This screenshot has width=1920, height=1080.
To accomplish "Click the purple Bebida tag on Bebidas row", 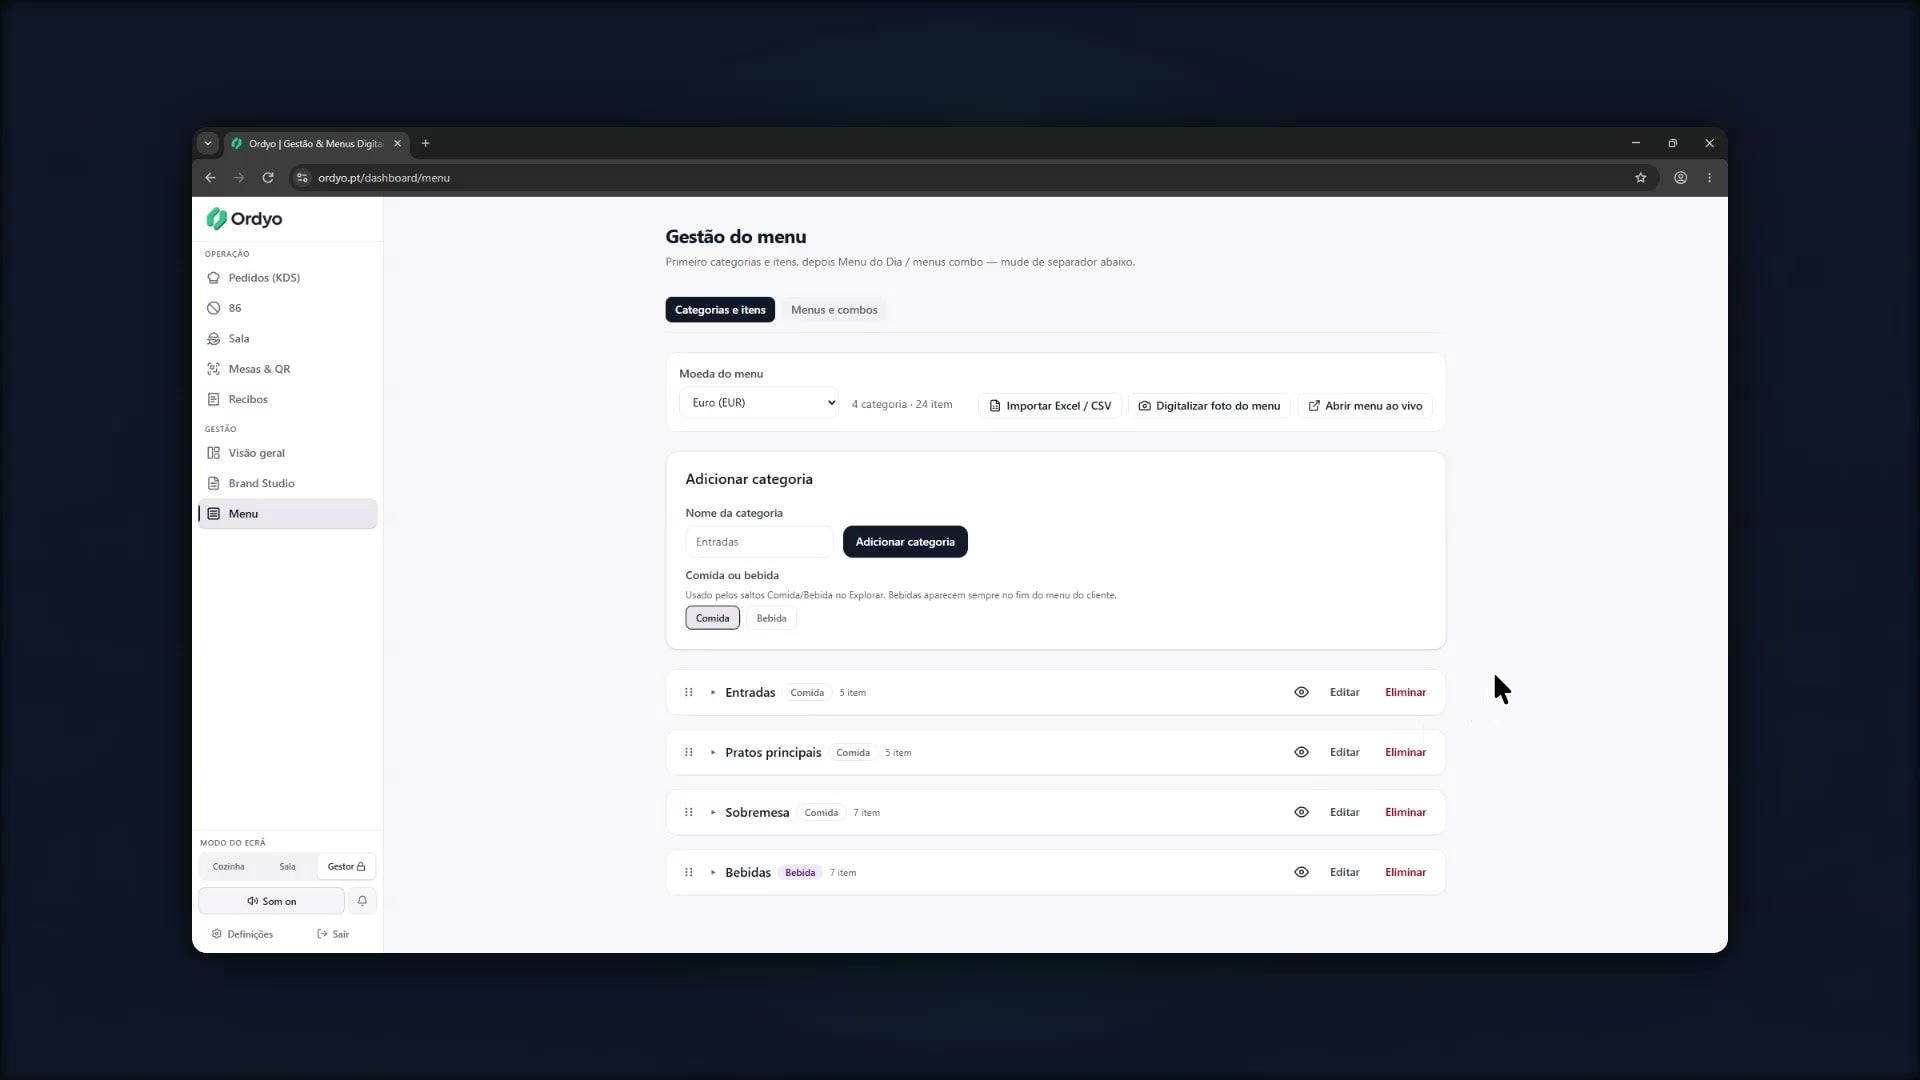I will [x=800, y=873].
